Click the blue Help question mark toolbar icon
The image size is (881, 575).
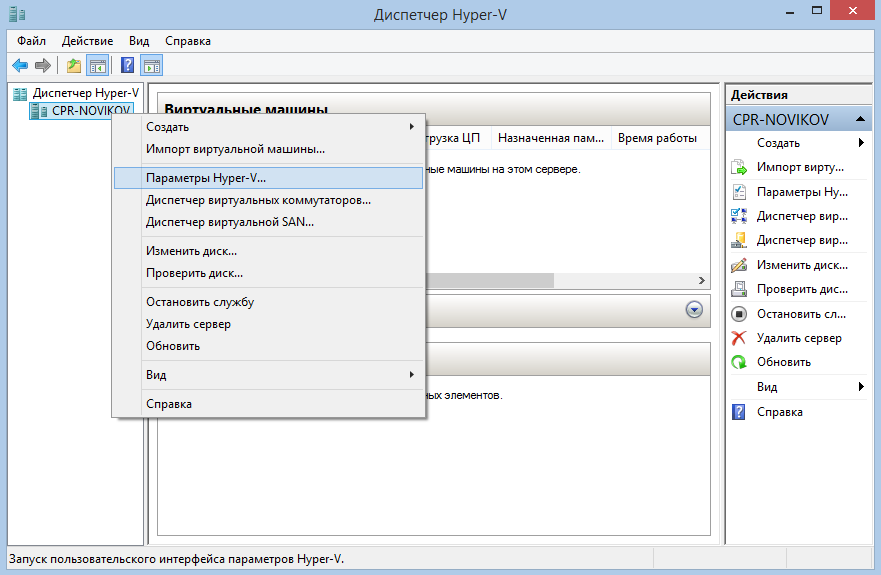[x=127, y=66]
